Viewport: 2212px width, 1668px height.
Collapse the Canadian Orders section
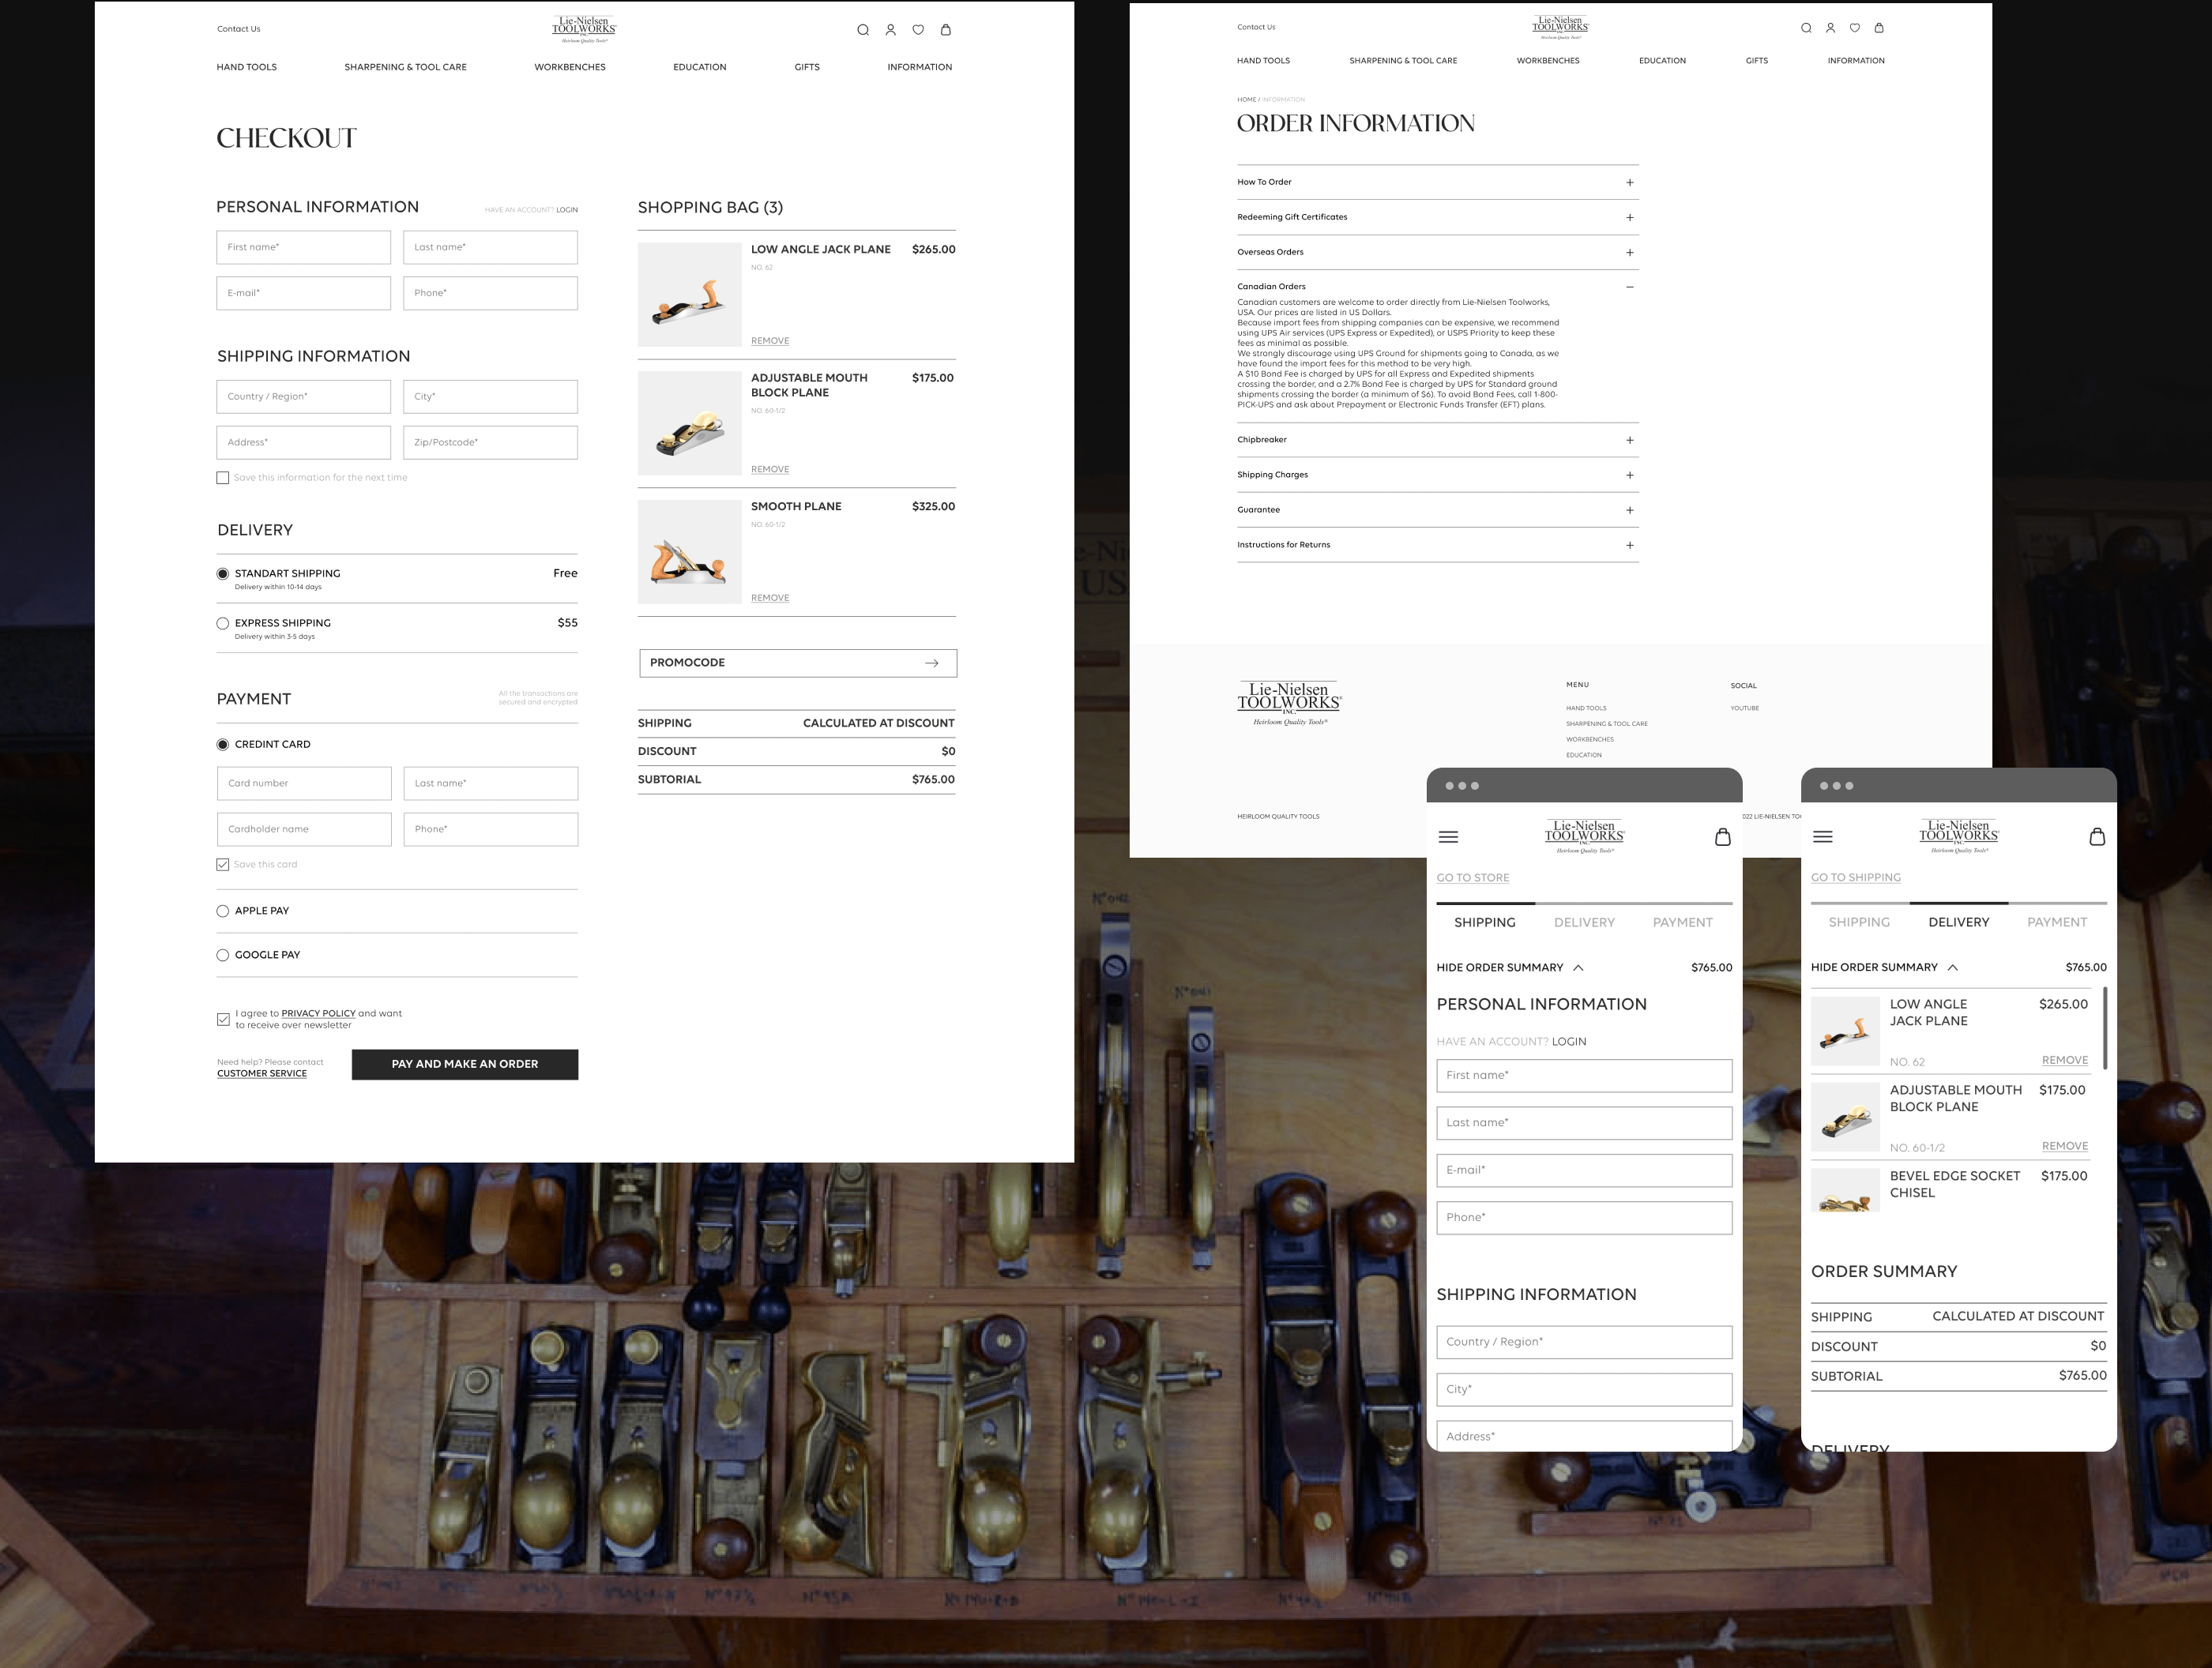pyautogui.click(x=1629, y=287)
